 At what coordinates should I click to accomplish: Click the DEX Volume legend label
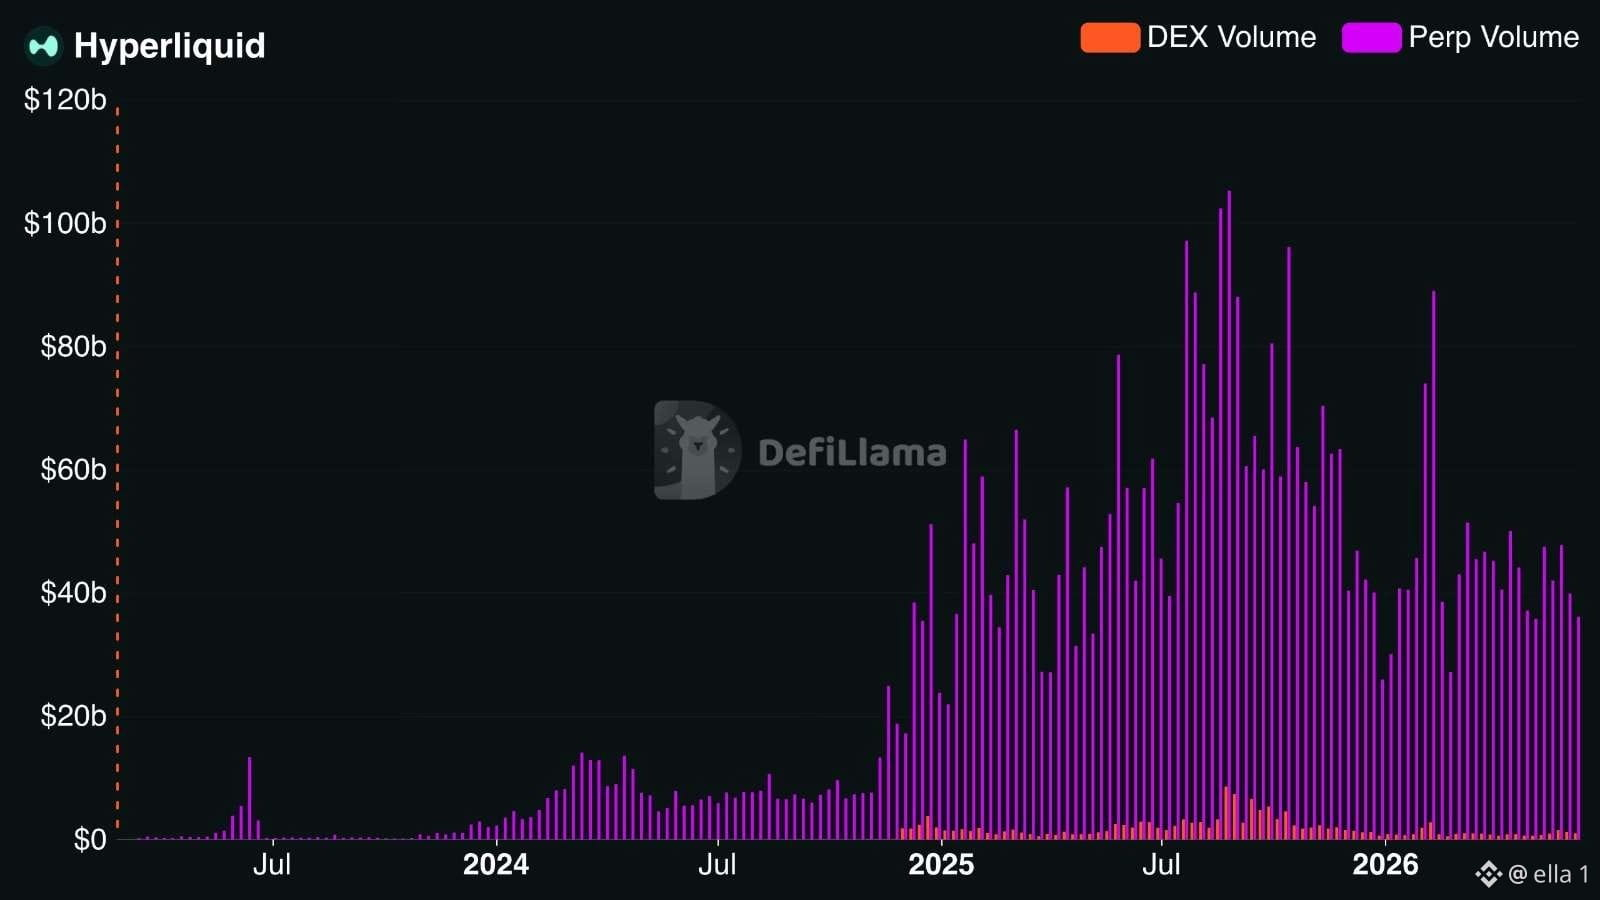click(x=1232, y=38)
